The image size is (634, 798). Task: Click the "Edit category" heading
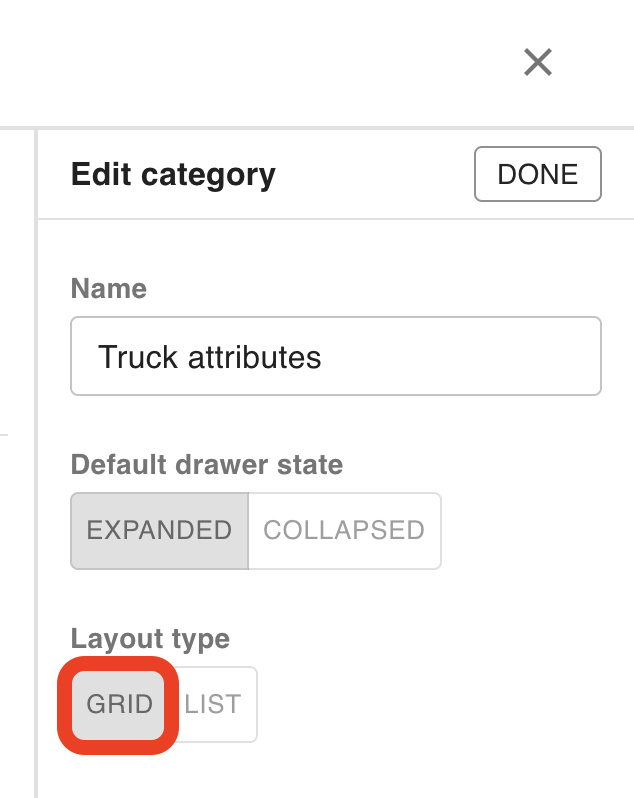pyautogui.click(x=173, y=175)
